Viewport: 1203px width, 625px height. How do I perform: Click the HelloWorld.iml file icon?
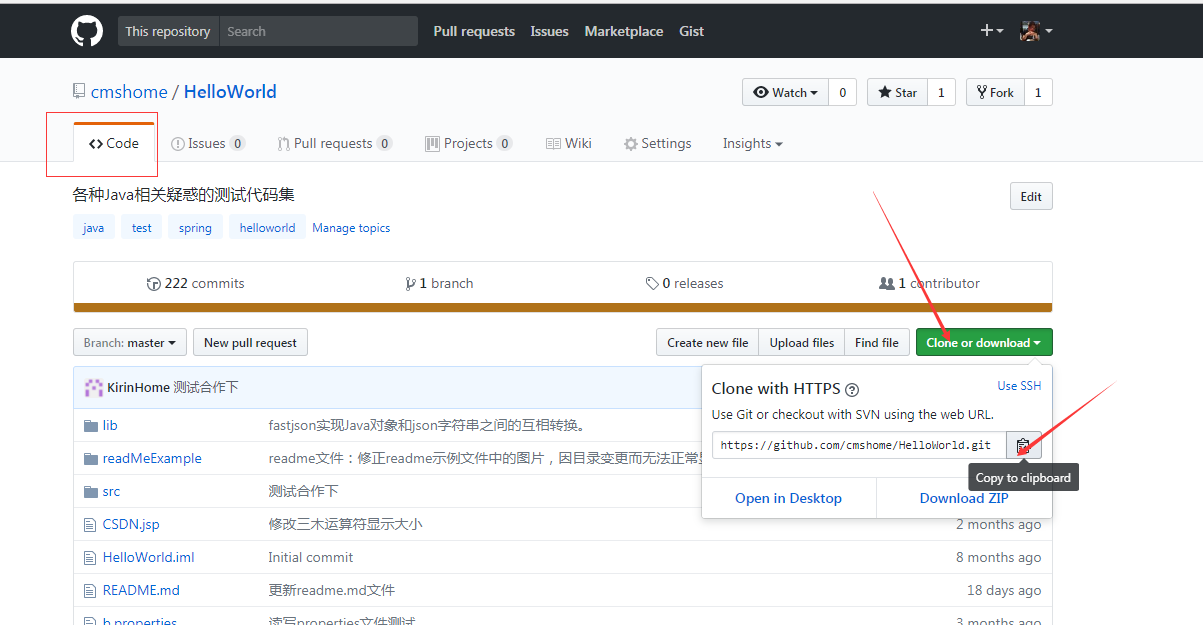[x=90, y=557]
